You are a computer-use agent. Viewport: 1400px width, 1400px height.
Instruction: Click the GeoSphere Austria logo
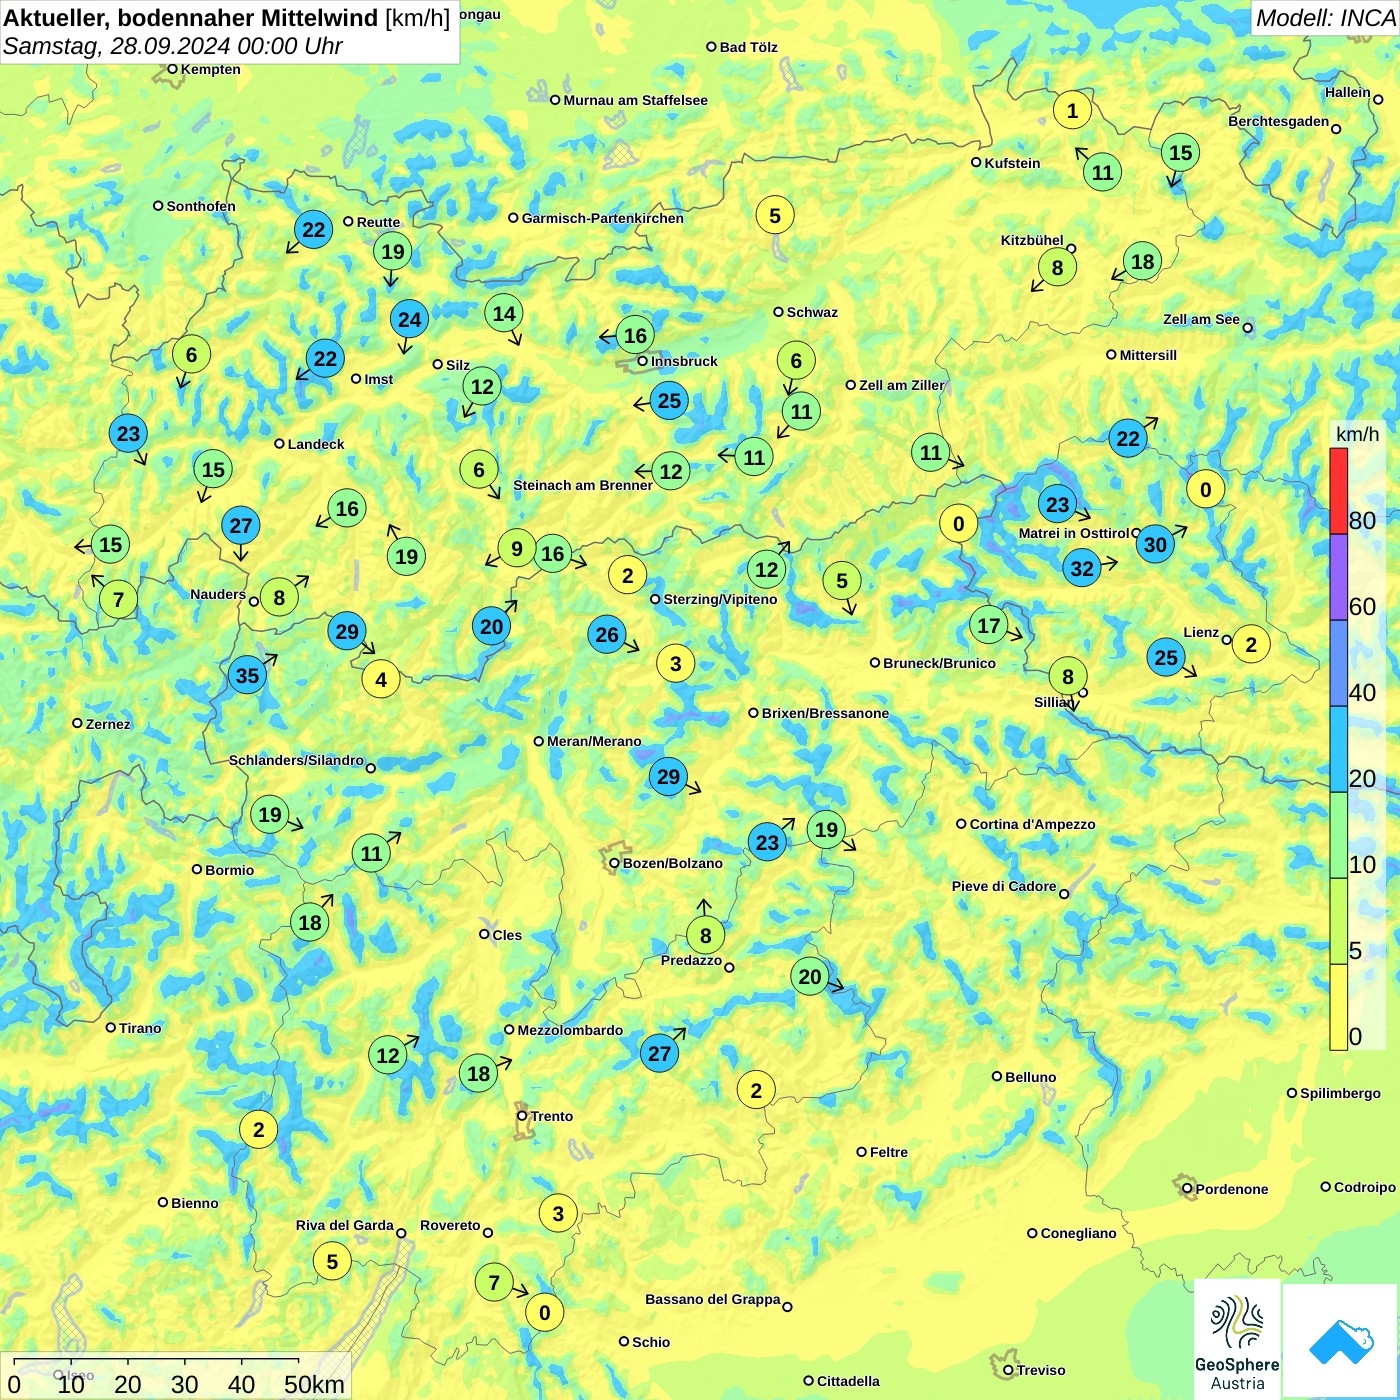pos(1237,1340)
